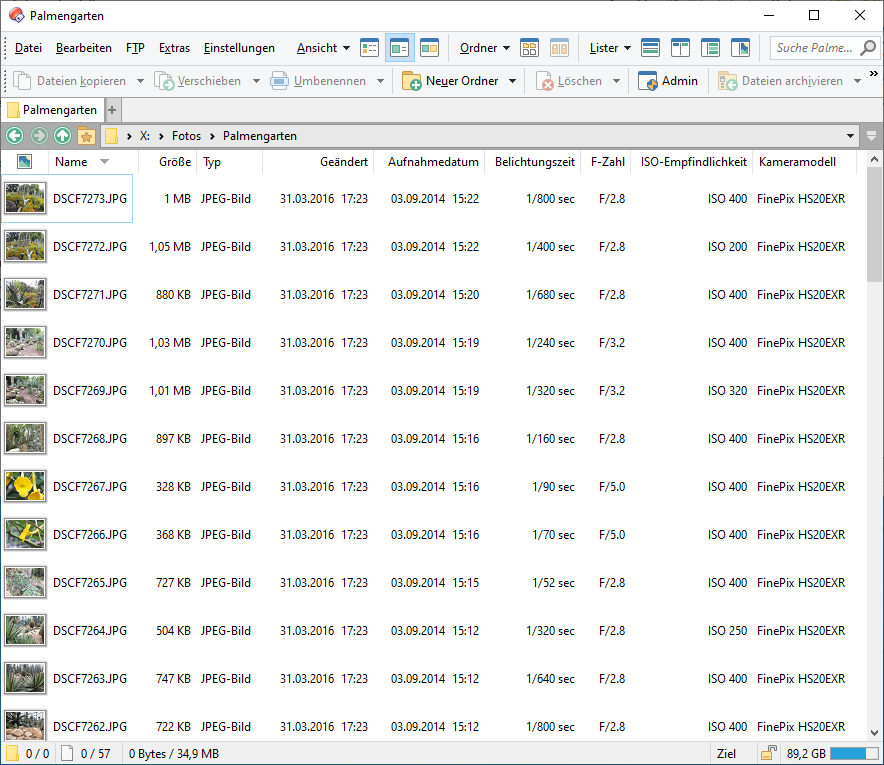Click the Verschieben button

(x=198, y=81)
